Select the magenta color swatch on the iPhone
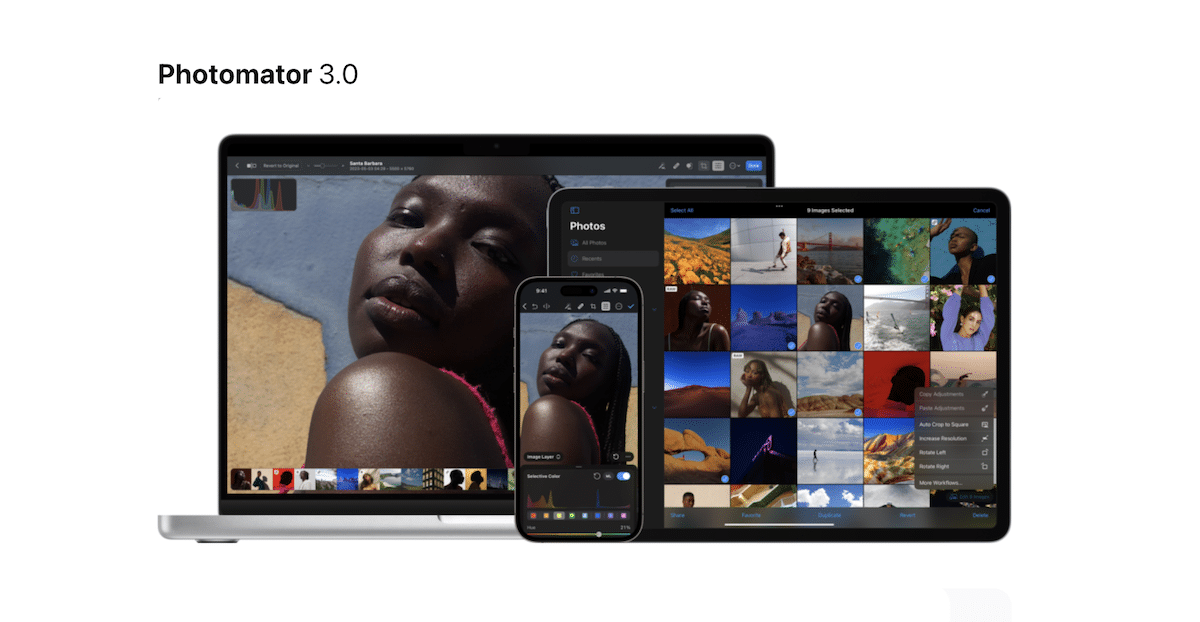This screenshot has width=1200, height=622. click(x=624, y=516)
